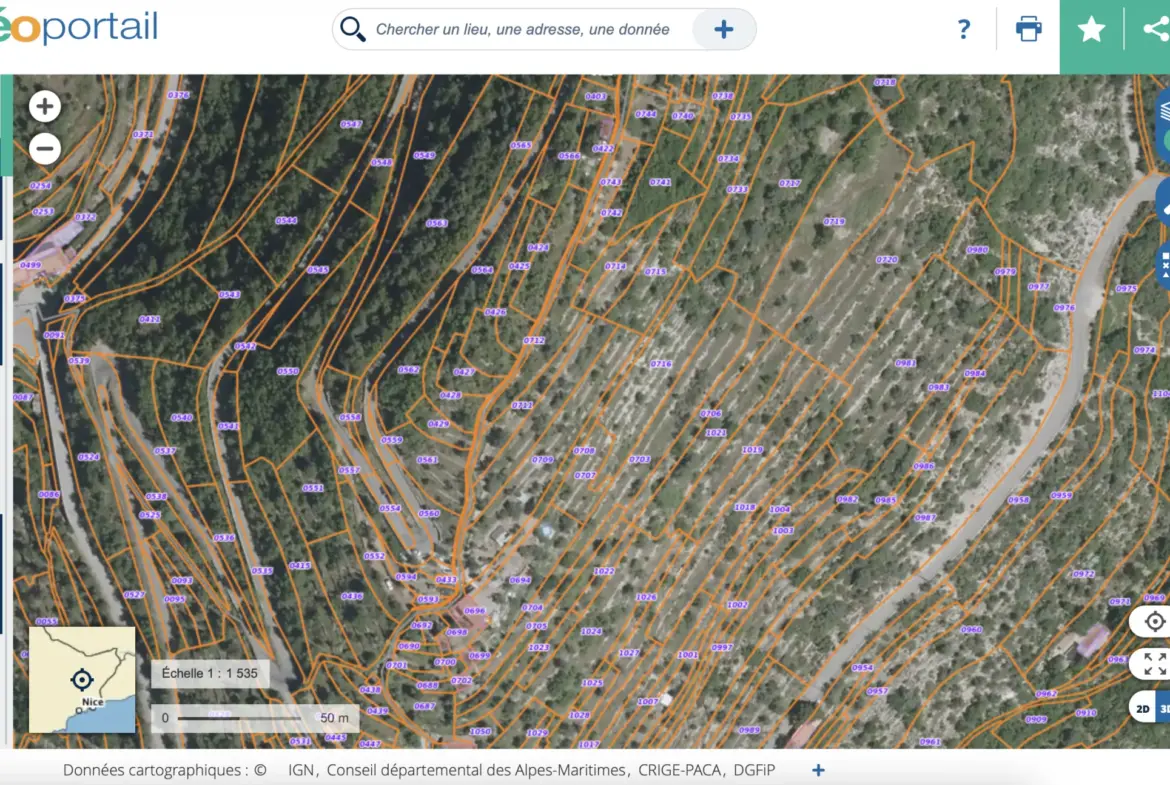This screenshot has height=785, width=1170.
Task: Select the 2D view mode
Action: click(x=1142, y=708)
